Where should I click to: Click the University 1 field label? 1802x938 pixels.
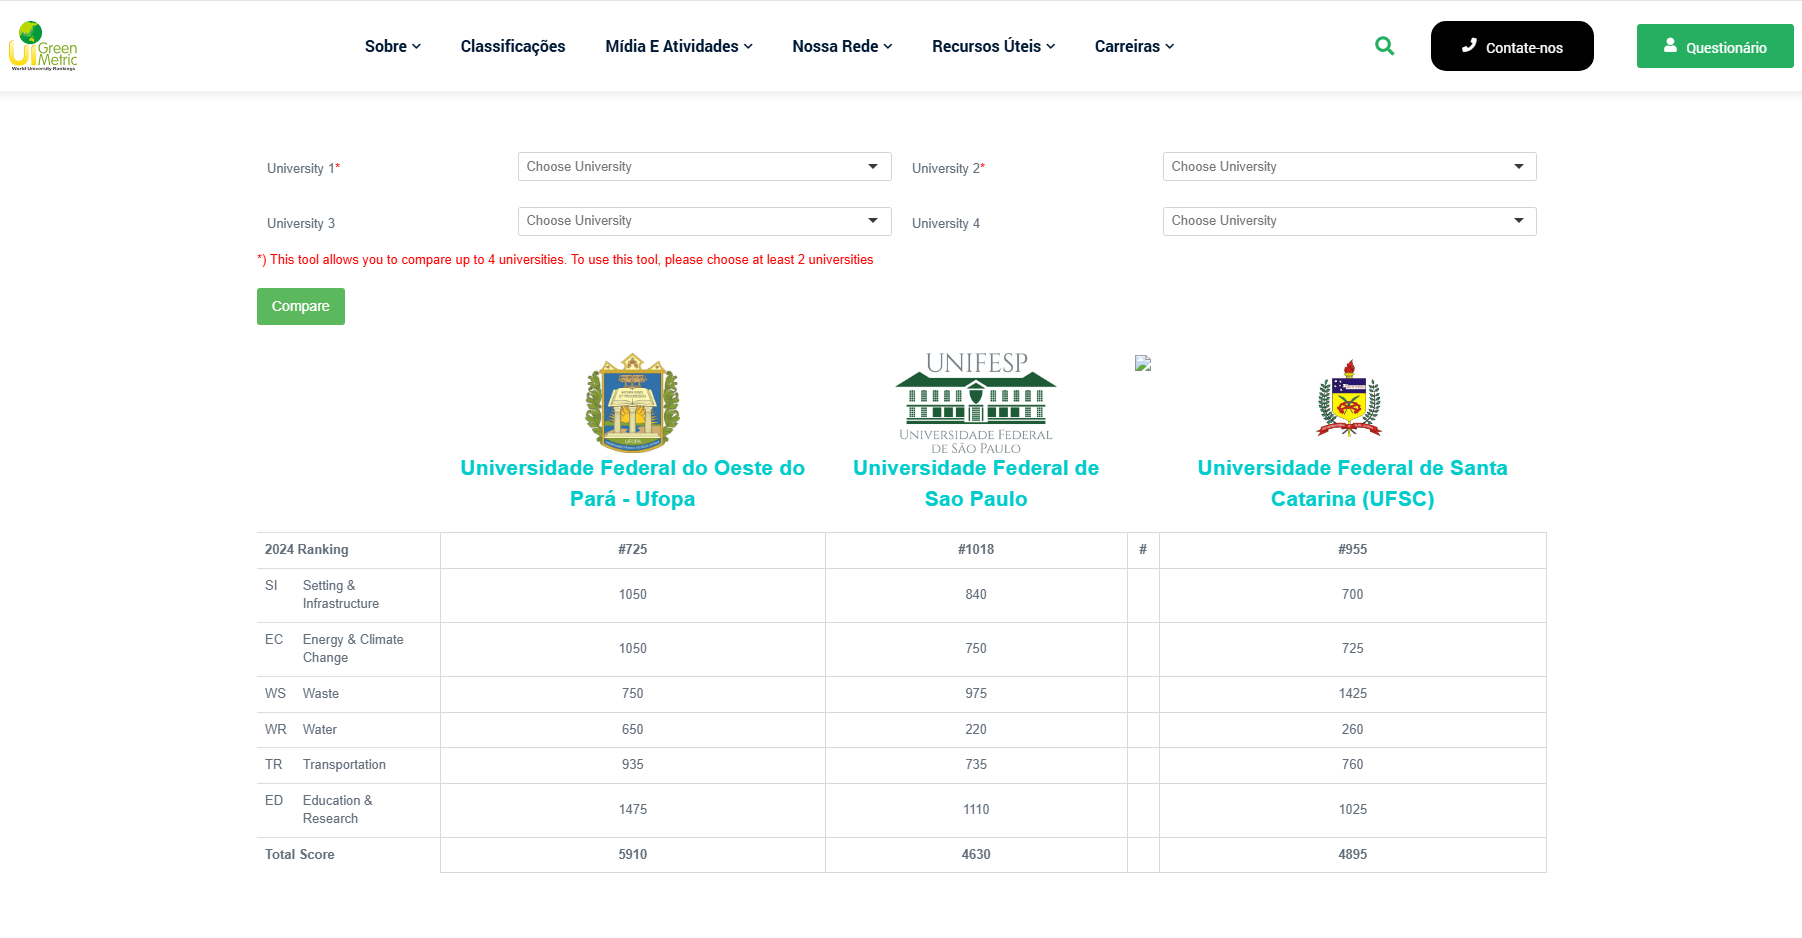pyautogui.click(x=303, y=169)
